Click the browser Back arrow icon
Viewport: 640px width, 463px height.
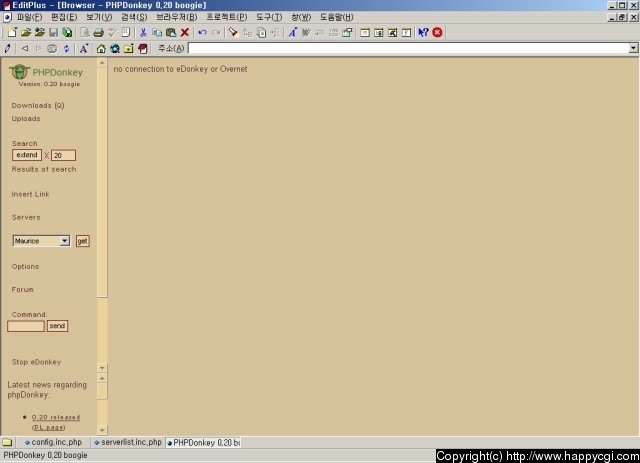(25, 49)
